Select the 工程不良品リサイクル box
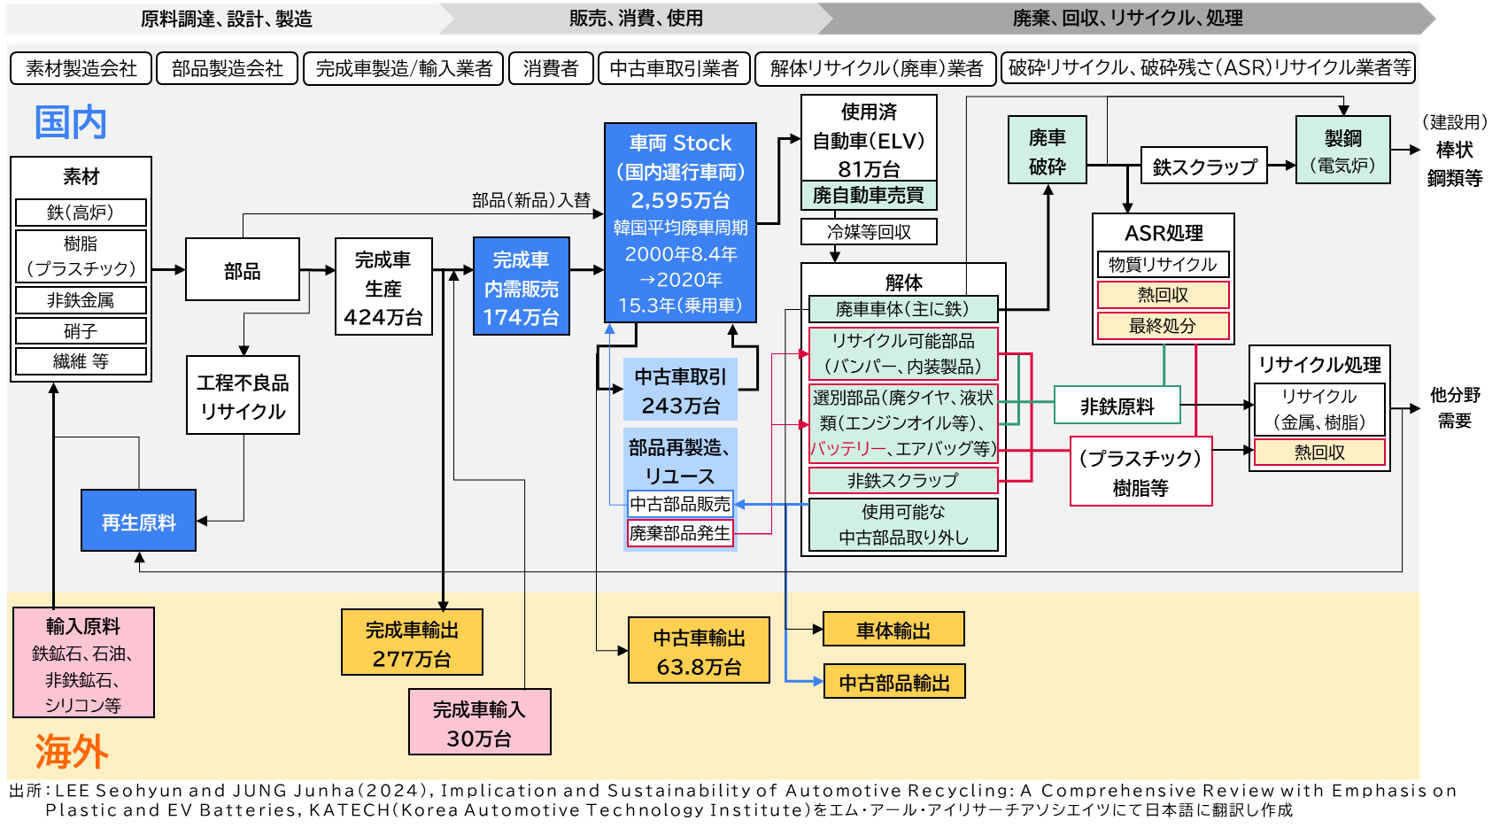1500x828 pixels. pyautogui.click(x=243, y=396)
